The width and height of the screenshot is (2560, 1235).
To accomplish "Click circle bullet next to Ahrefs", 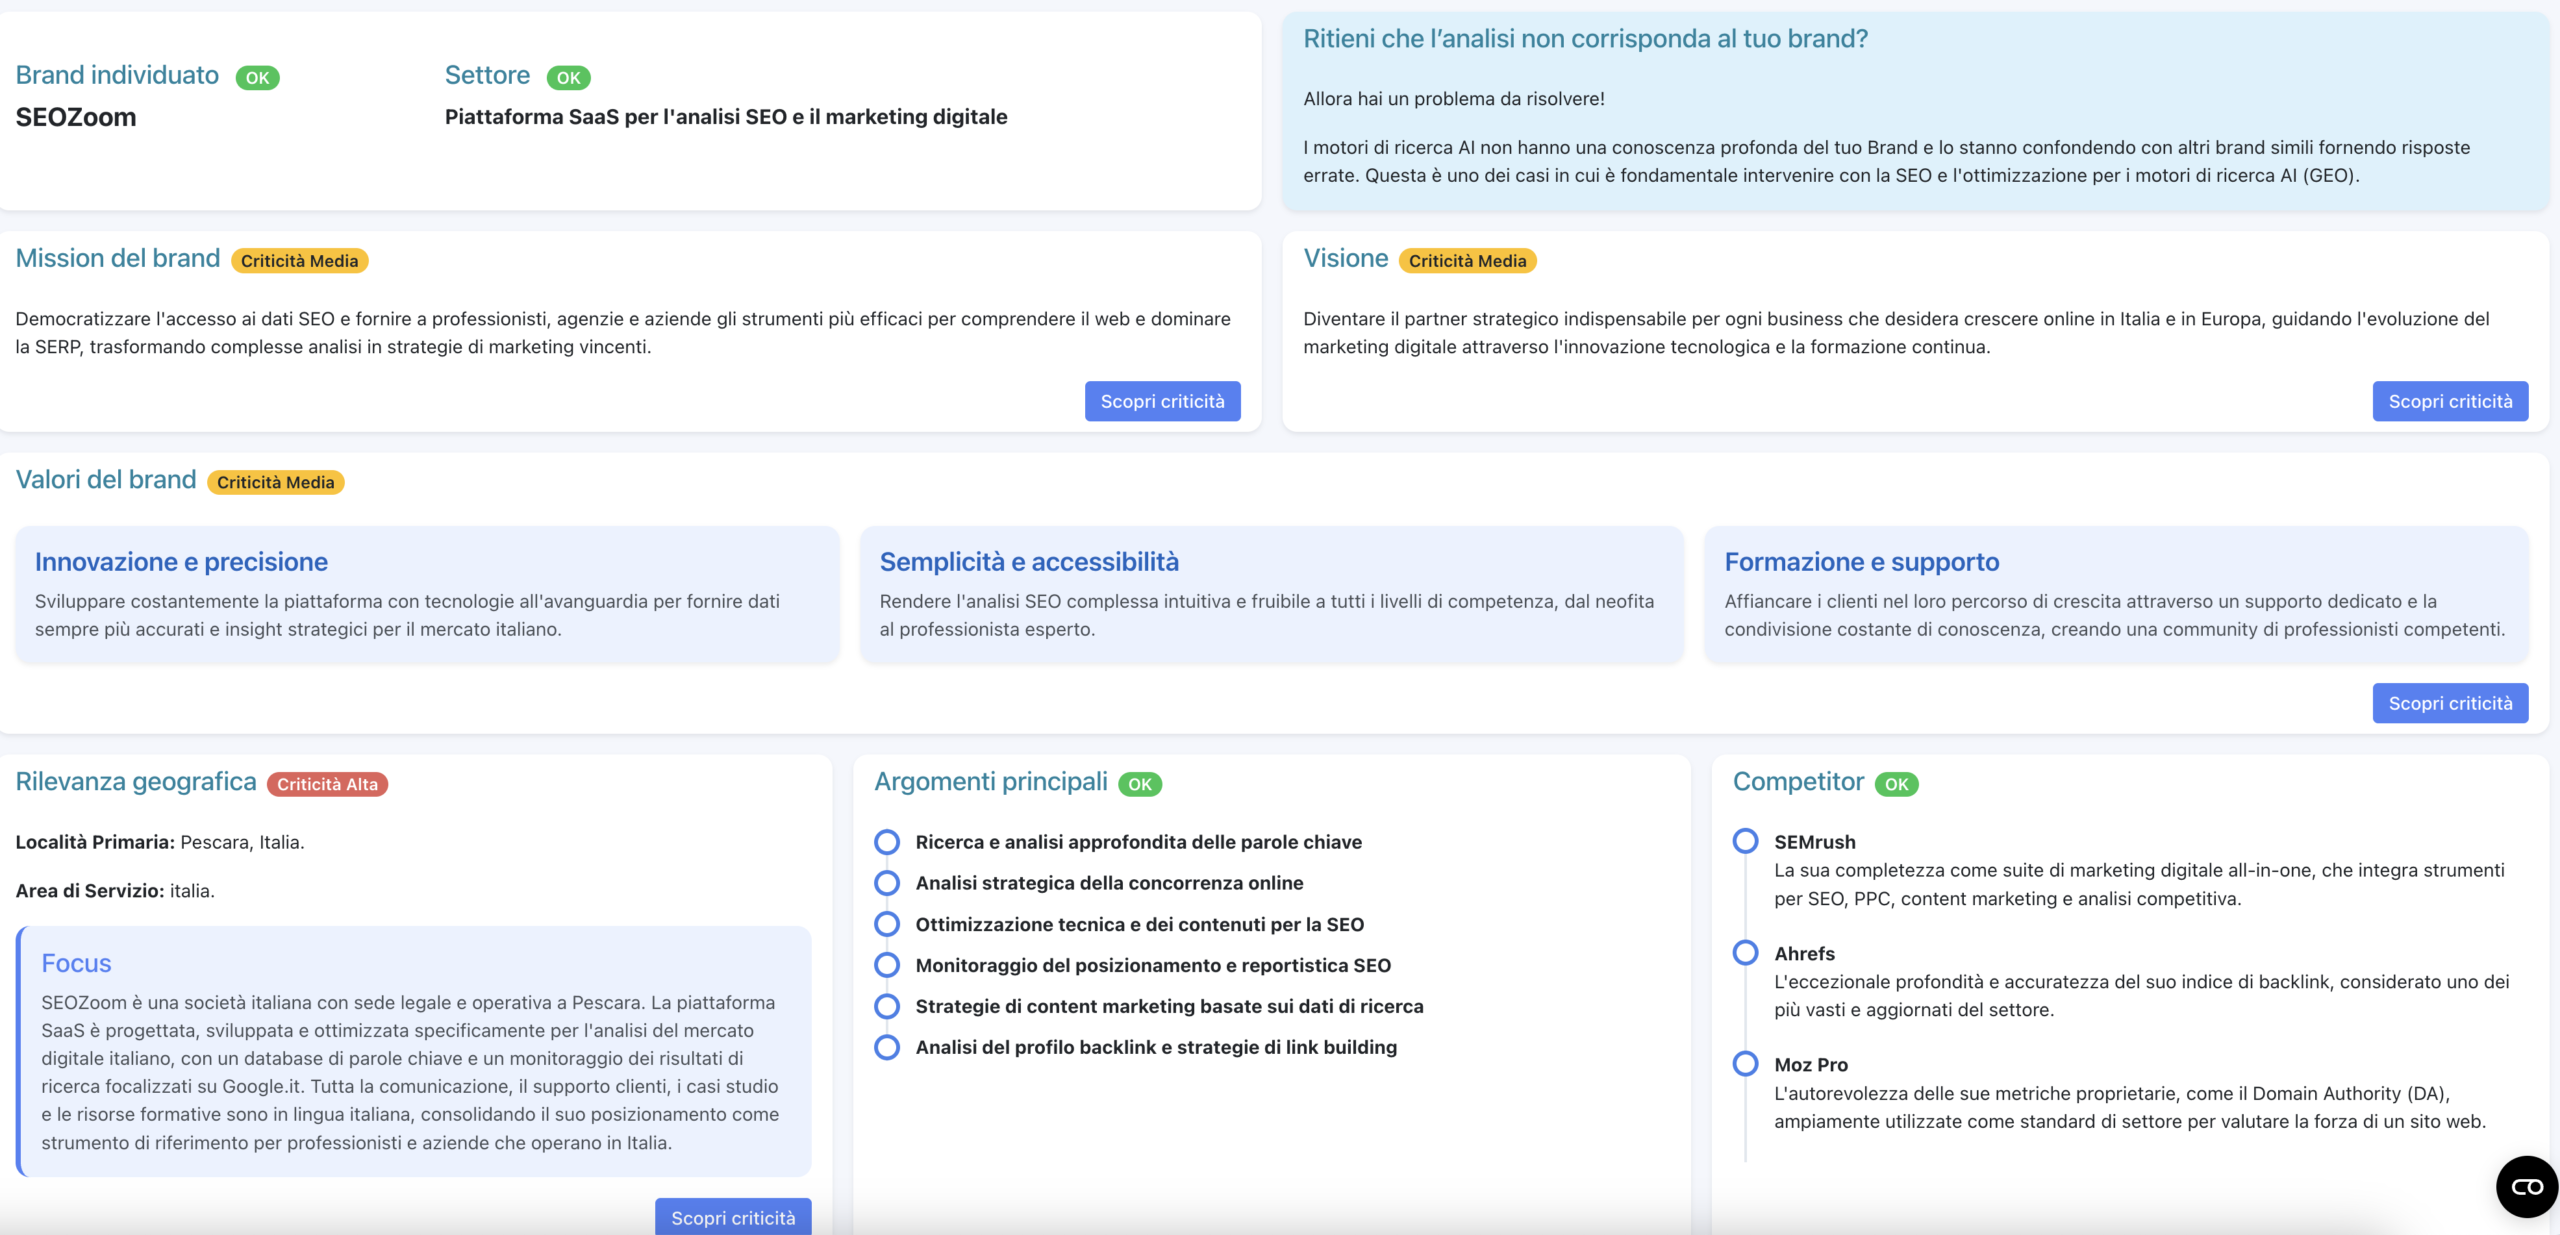I will click(x=1745, y=952).
